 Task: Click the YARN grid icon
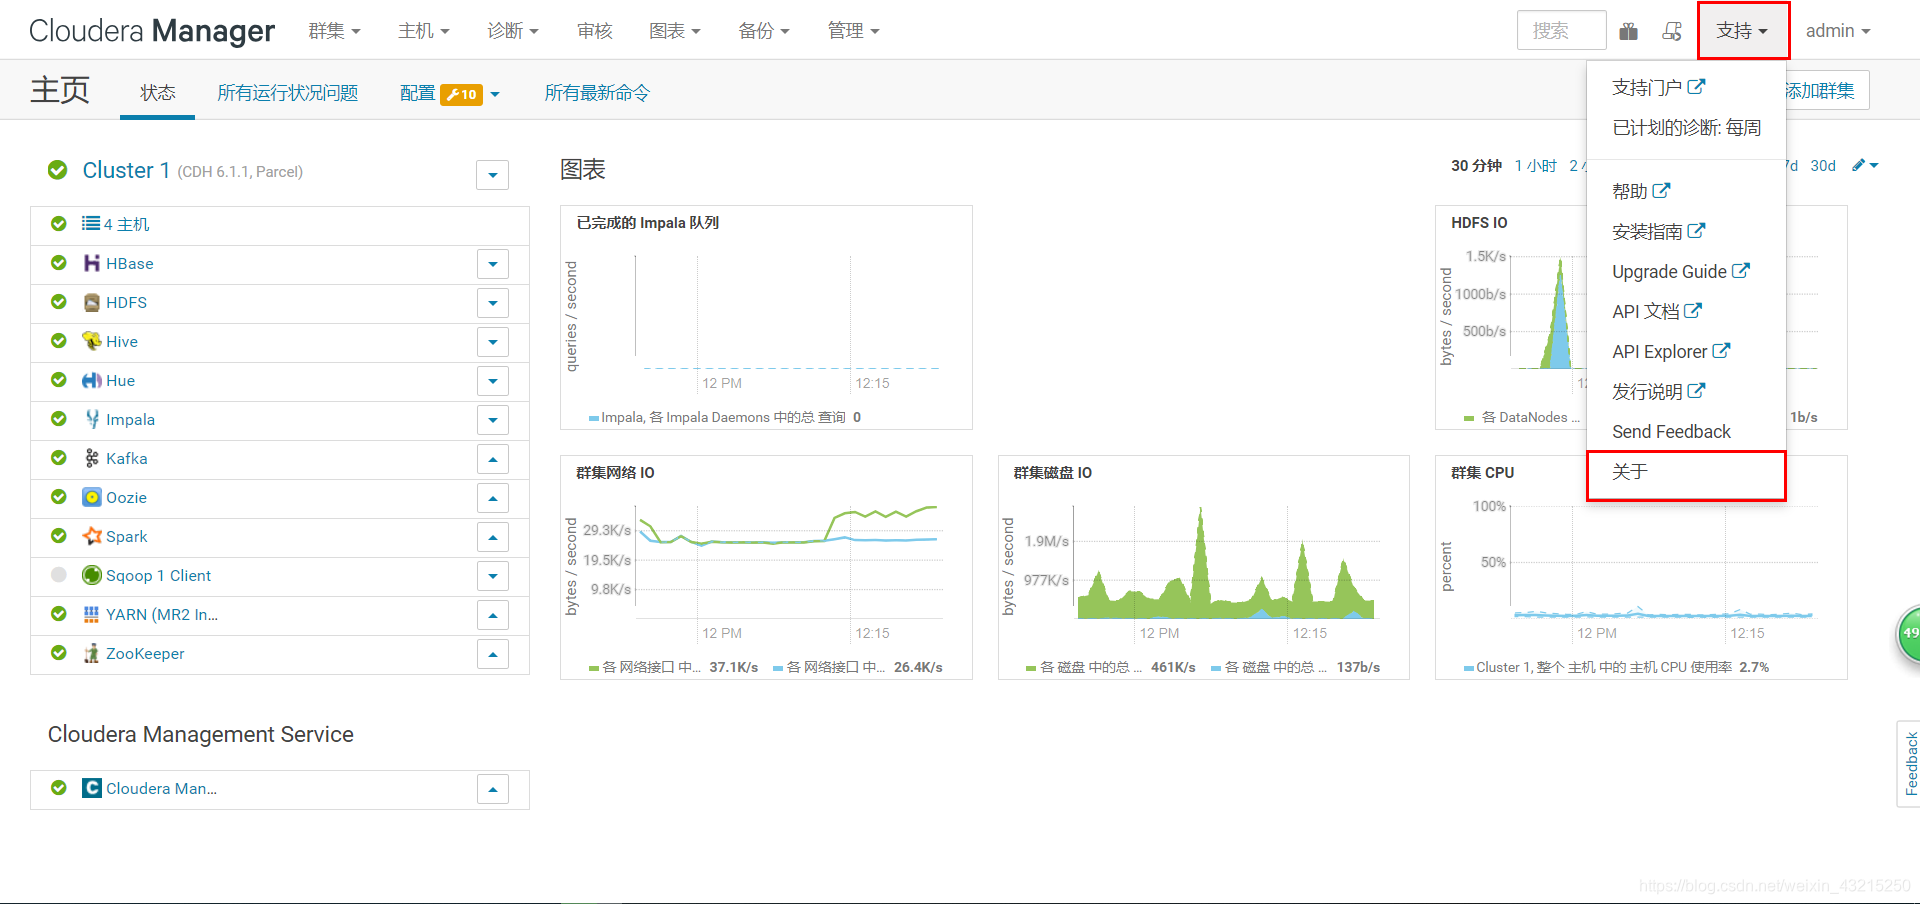tap(92, 614)
